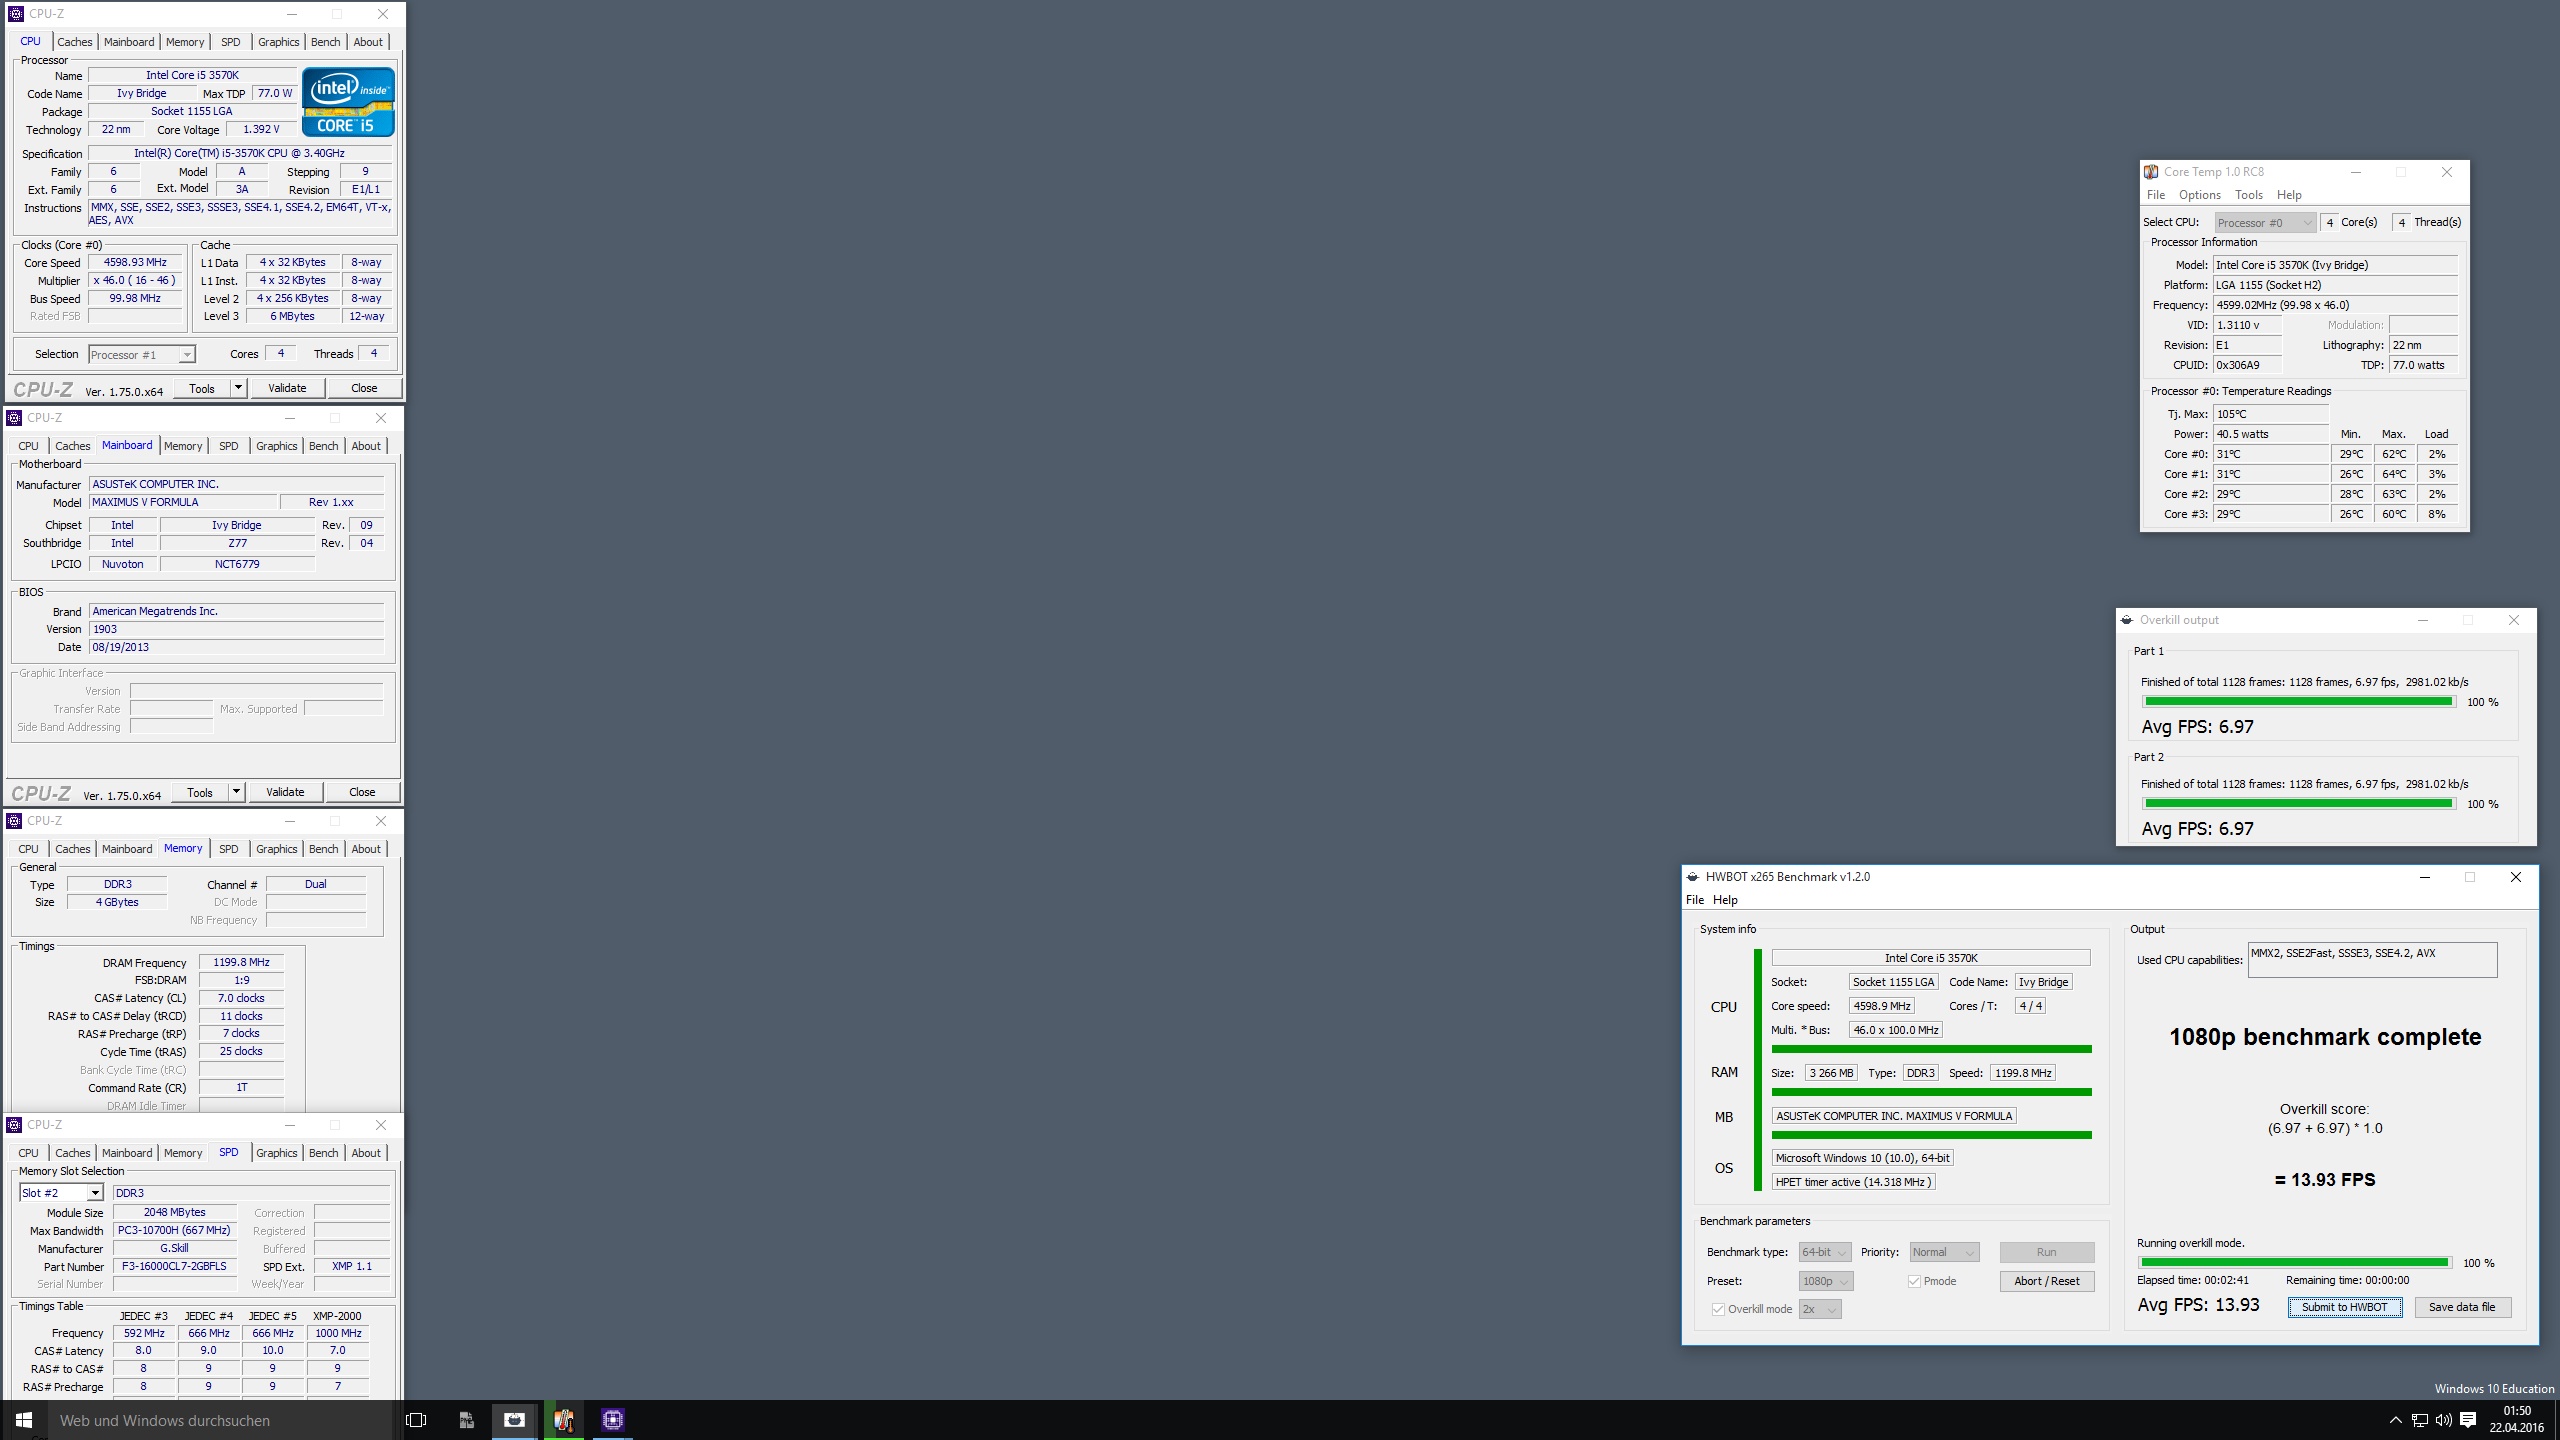The width and height of the screenshot is (2560, 1440).
Task: Switch to CPU-Z taskbar icon
Action: pos(613,1420)
